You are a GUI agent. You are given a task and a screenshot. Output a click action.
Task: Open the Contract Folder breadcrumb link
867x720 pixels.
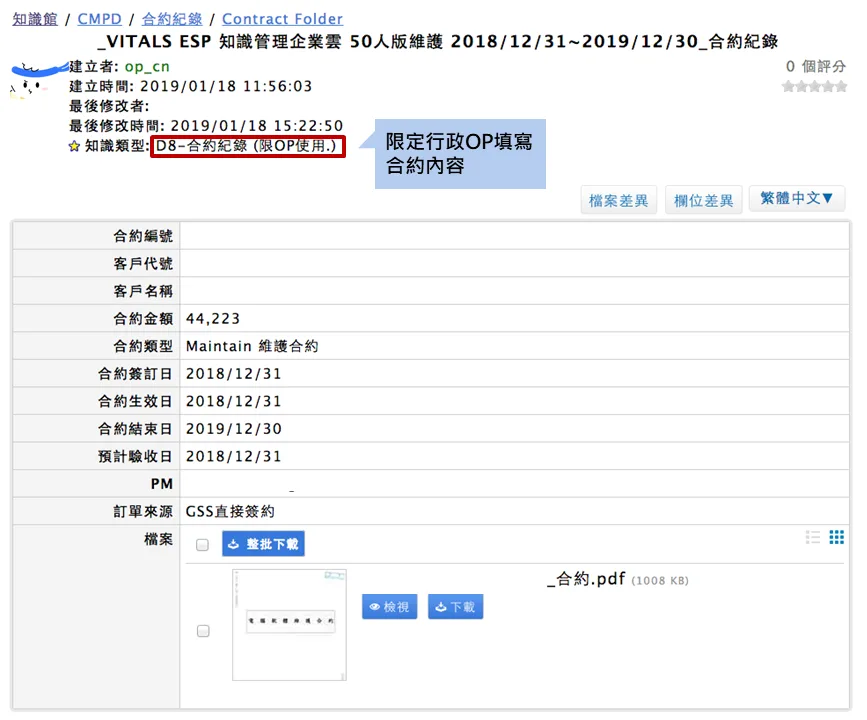point(283,19)
